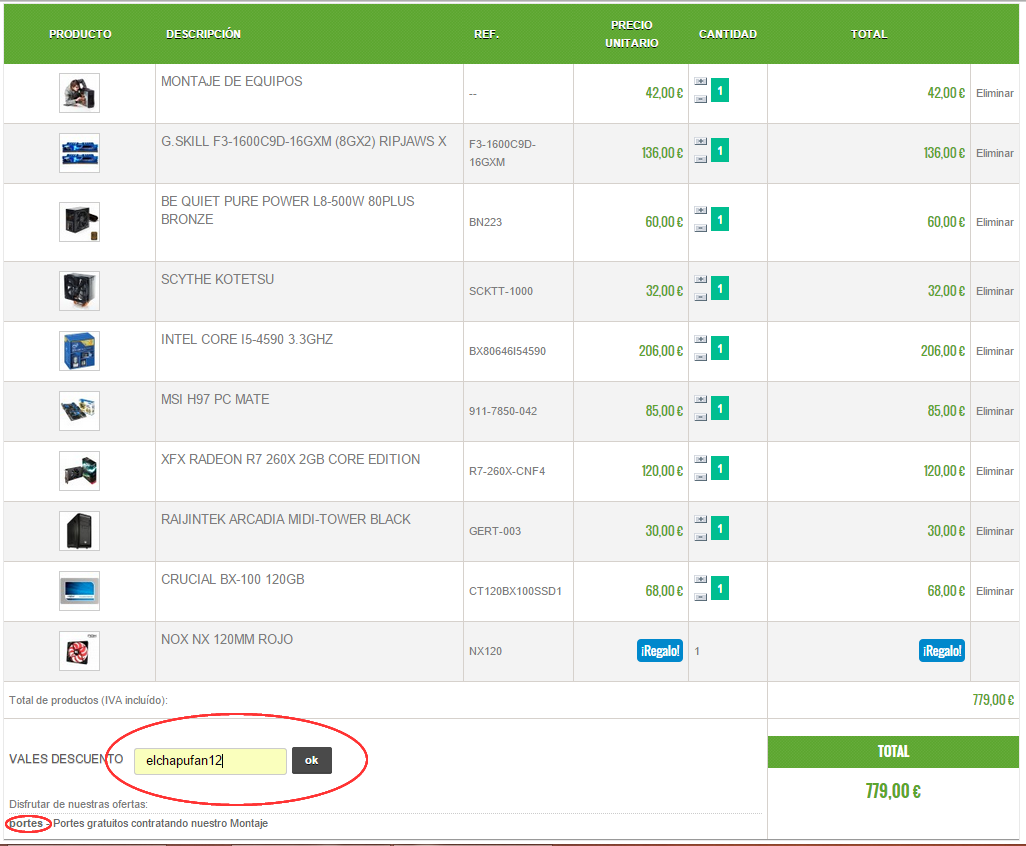Decrease quantity of SCYTHE KOTETSU

(701, 296)
